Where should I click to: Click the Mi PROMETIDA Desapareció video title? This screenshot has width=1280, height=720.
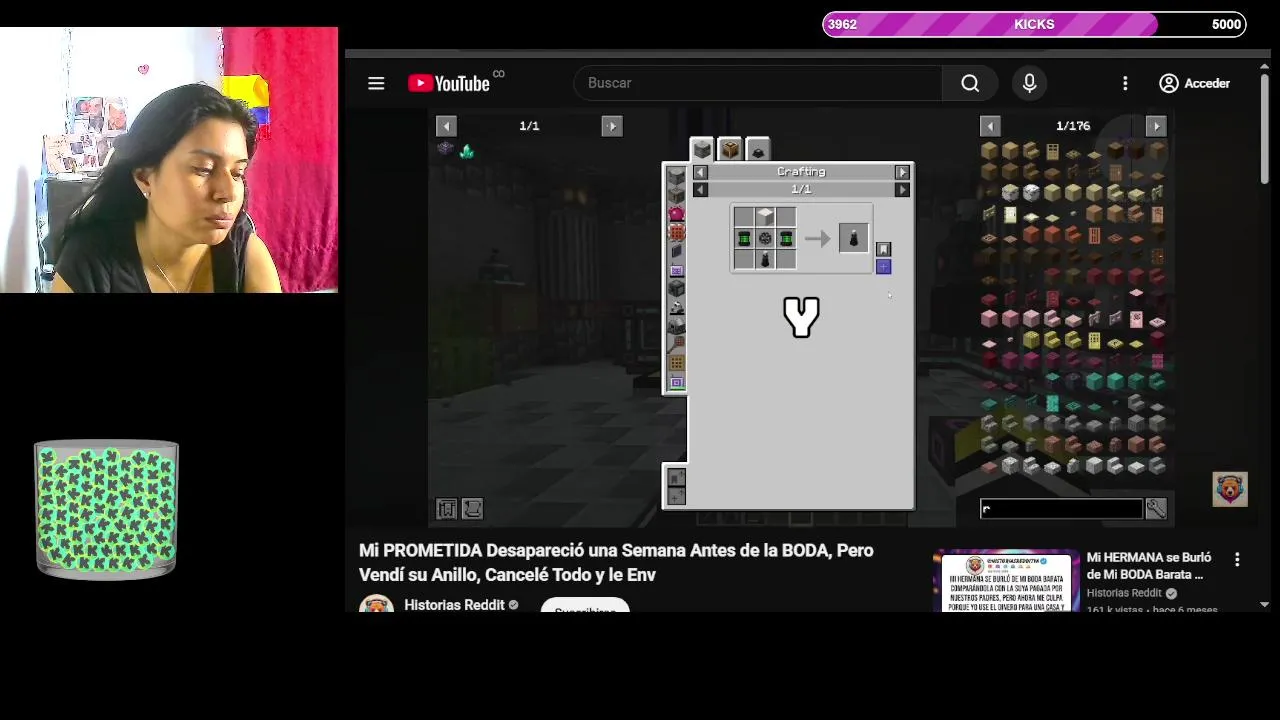tap(616, 563)
